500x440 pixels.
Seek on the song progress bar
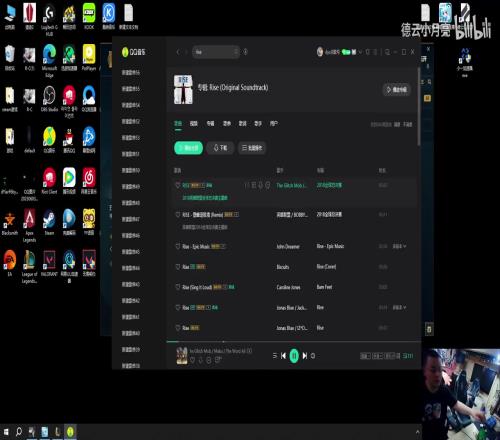(x=293, y=341)
